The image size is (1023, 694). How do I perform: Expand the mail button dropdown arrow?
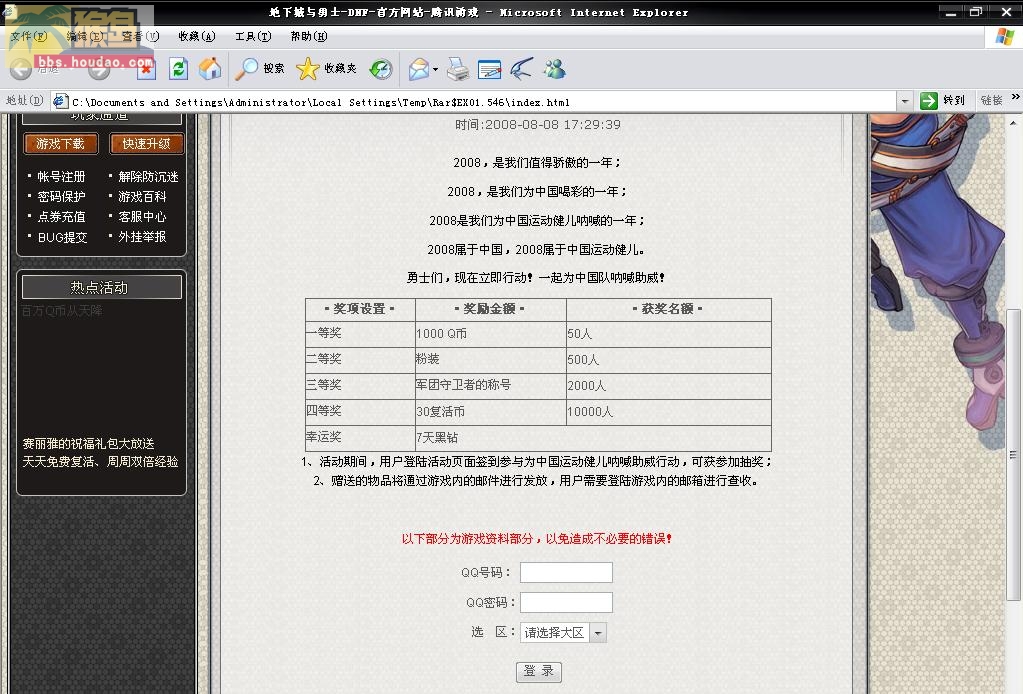[x=435, y=69]
